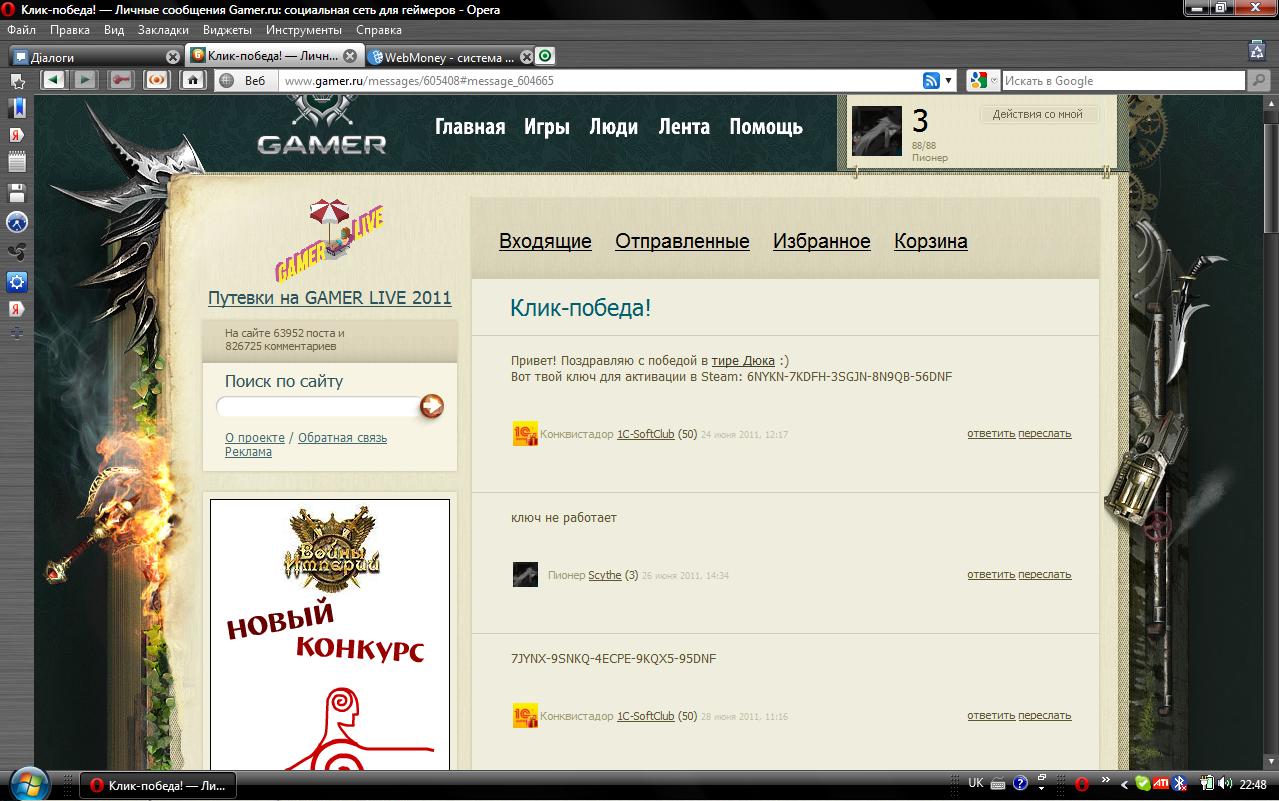This screenshot has height=801, width=1279.
Task: Click the Opera taskbar button 'Клик-победа!'
Action: (x=158, y=785)
